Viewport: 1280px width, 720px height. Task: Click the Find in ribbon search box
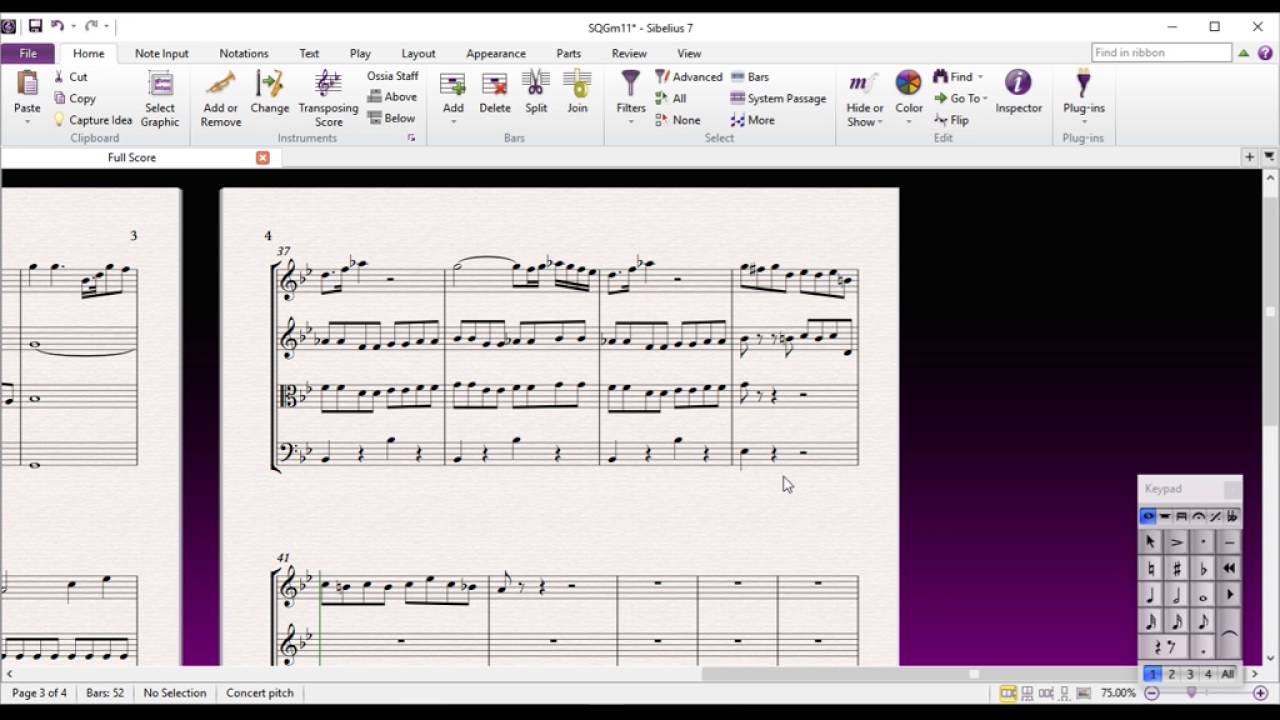pyautogui.click(x=1161, y=53)
